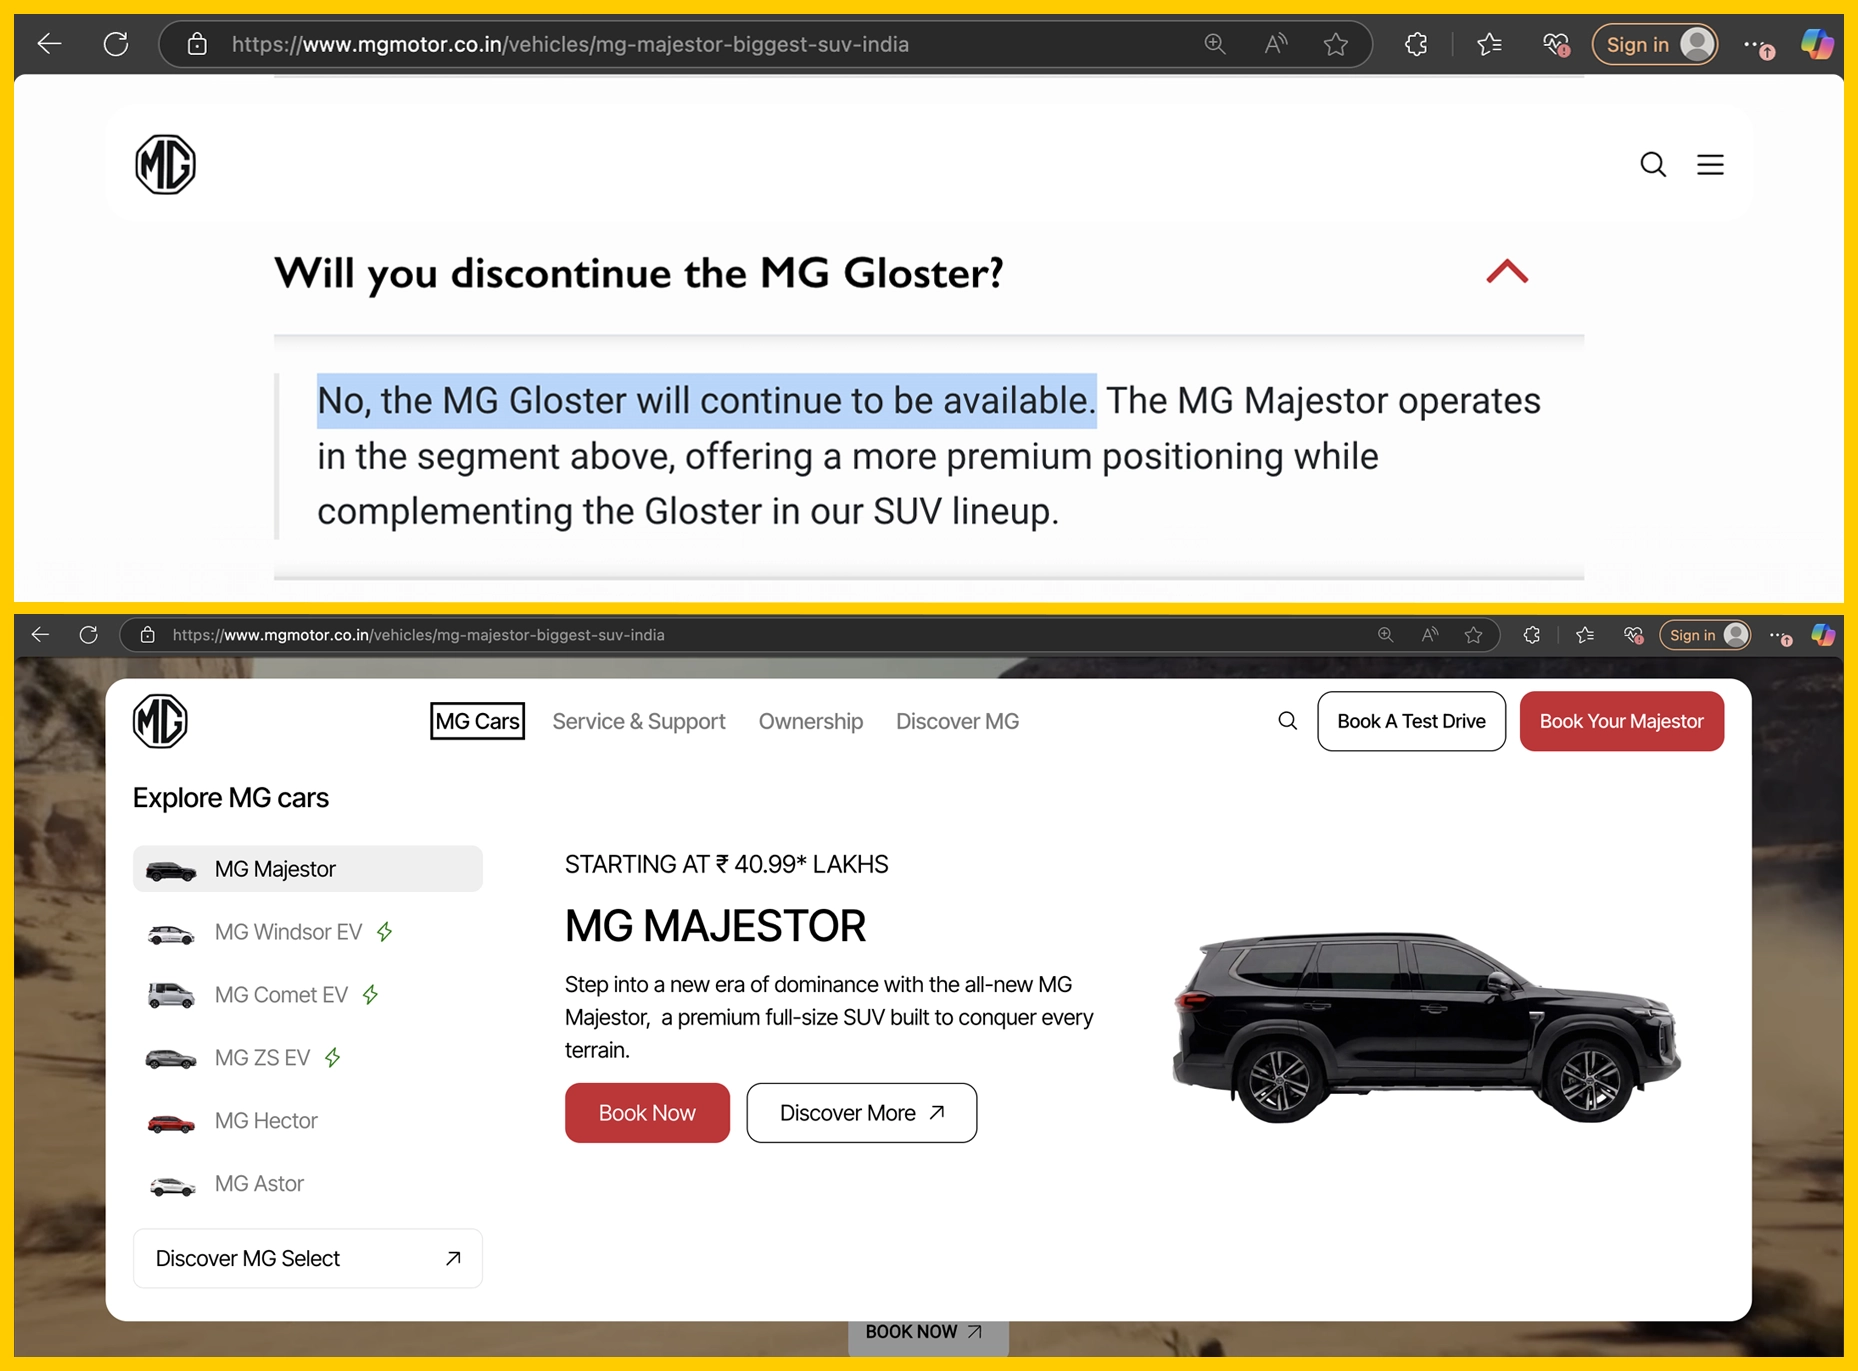Click back arrow in top browser window
This screenshot has width=1858, height=1371.
click(x=49, y=44)
